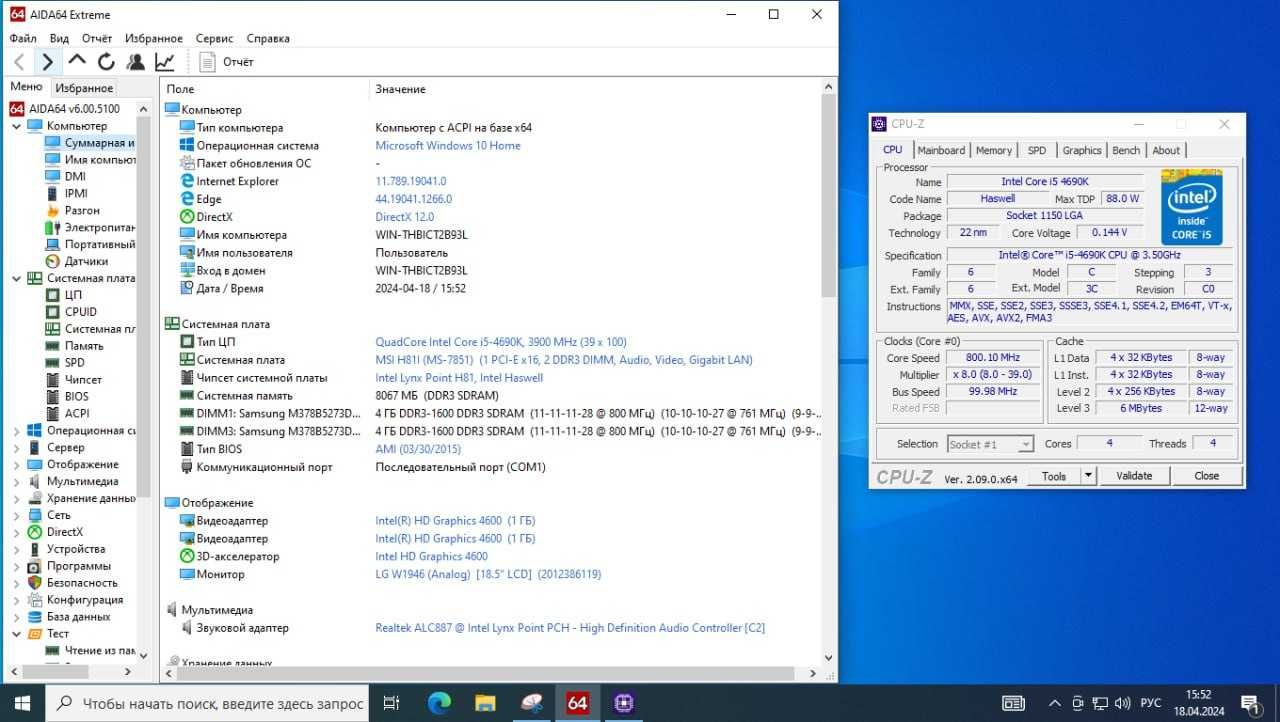Click the Back arrow in AIDA64 toolbar

click(19, 62)
